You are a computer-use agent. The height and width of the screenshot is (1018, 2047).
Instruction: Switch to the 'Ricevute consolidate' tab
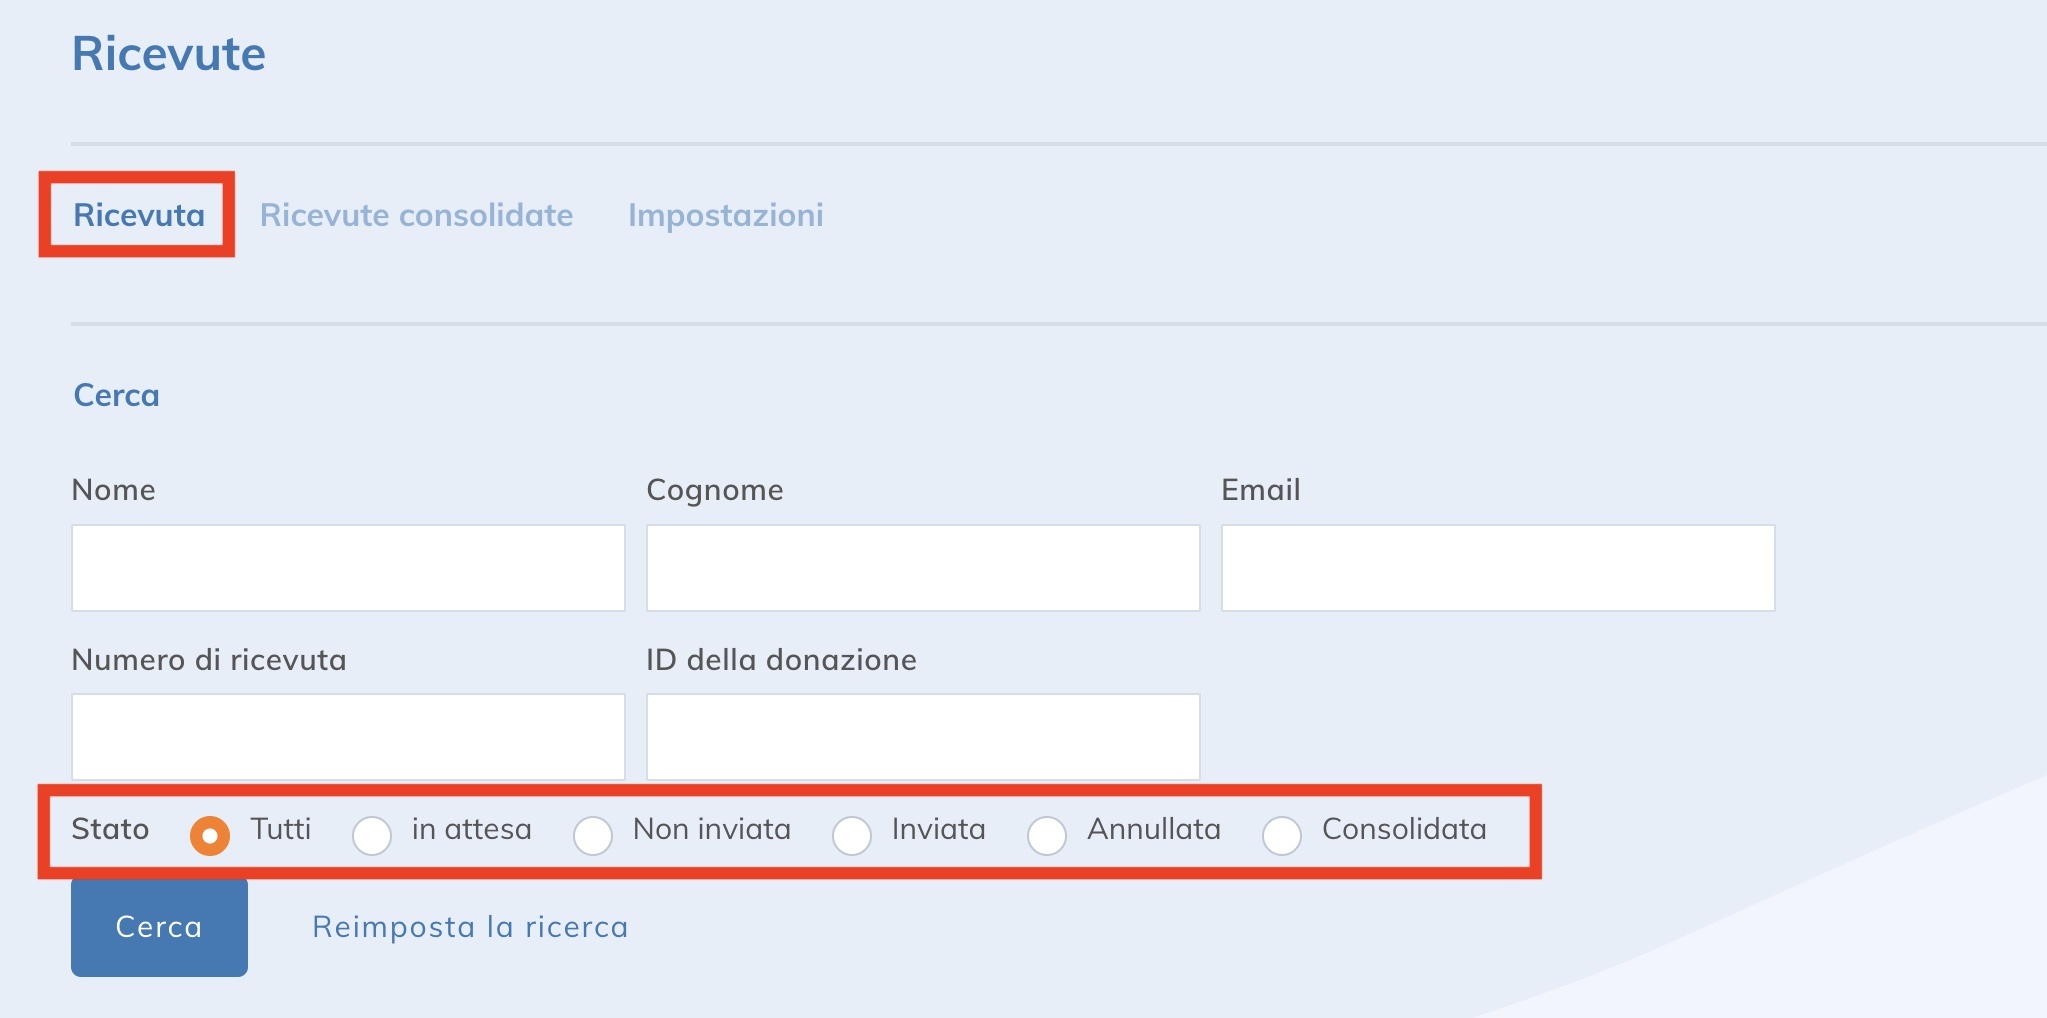[417, 215]
